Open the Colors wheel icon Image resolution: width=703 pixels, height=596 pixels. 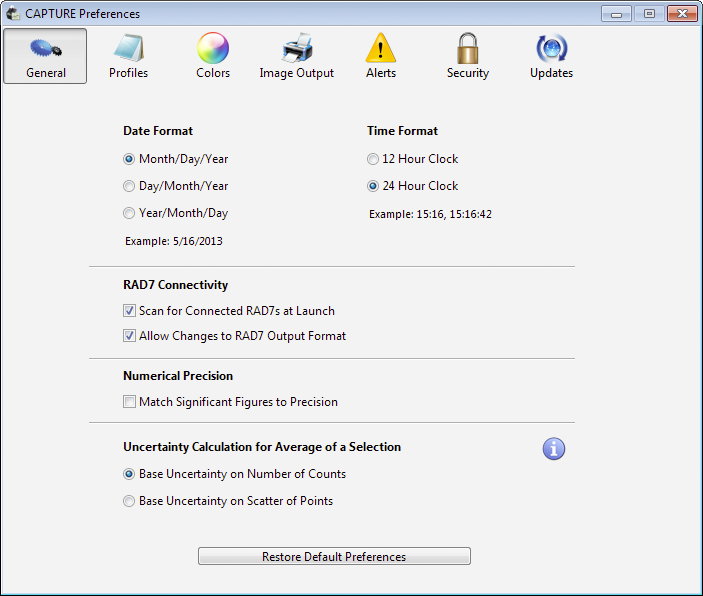(x=213, y=48)
